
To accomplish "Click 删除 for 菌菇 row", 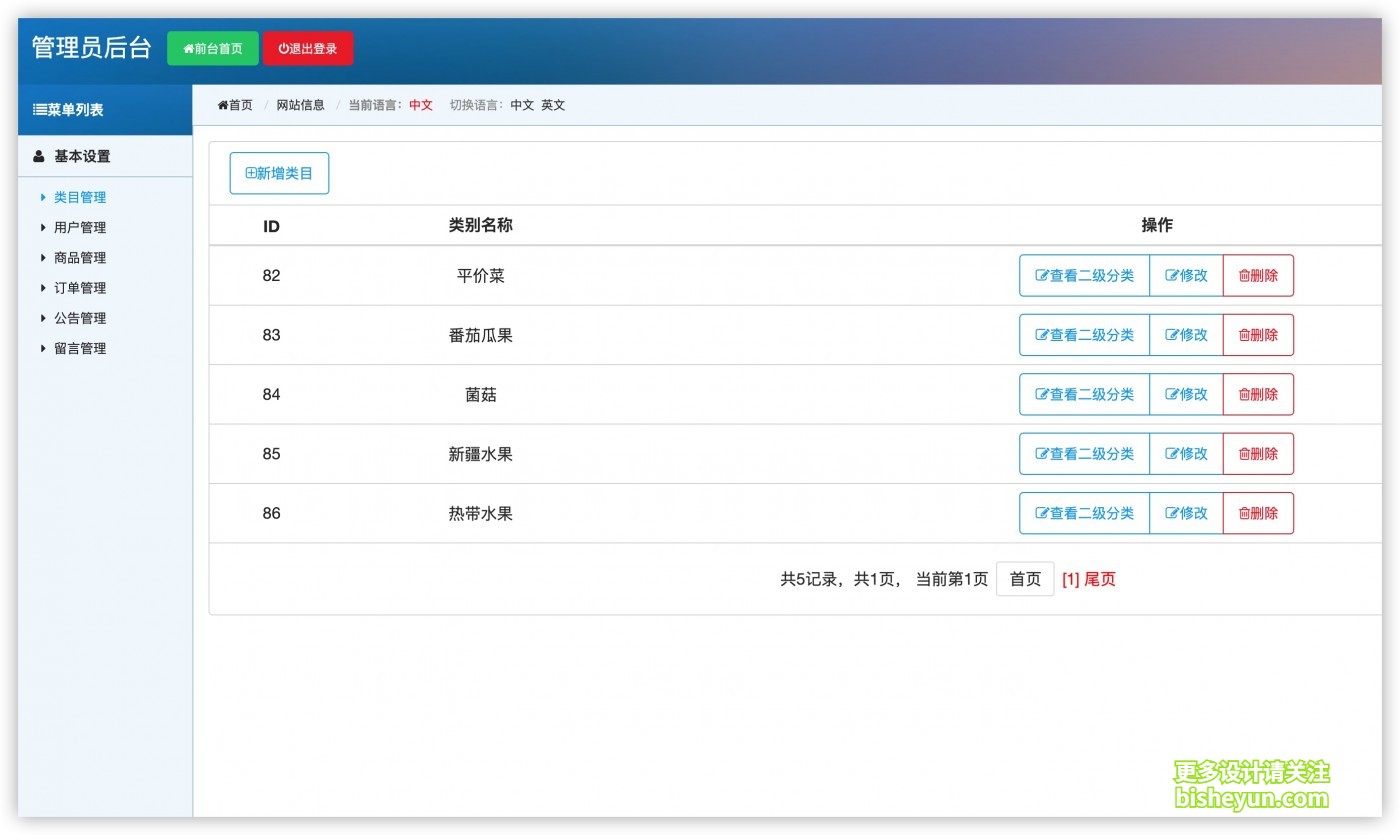I will 1258,394.
